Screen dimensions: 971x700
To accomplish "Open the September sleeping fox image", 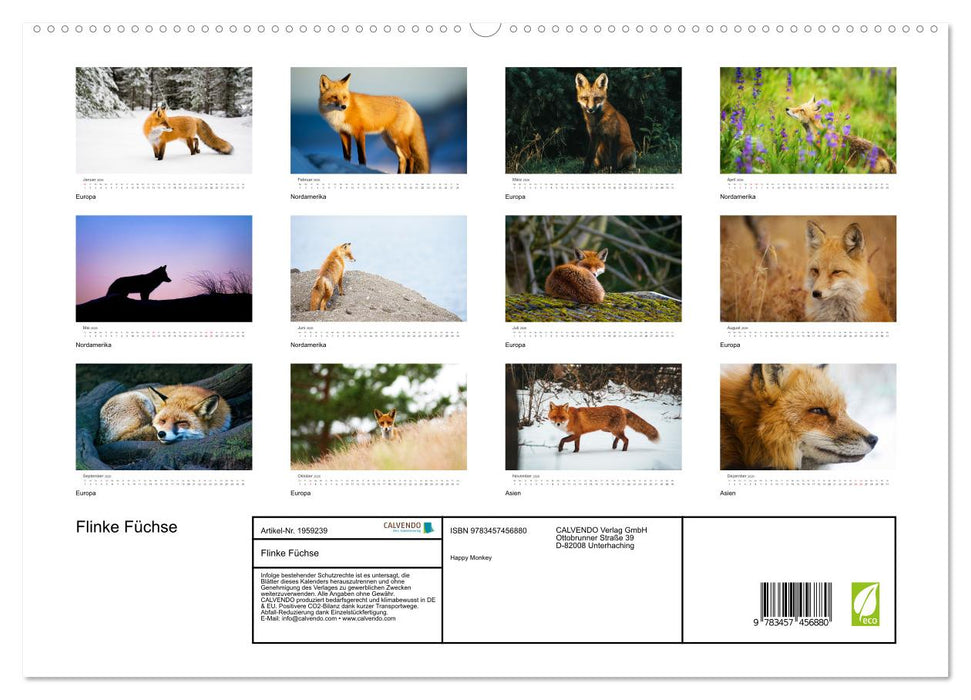I will pos(164,416).
